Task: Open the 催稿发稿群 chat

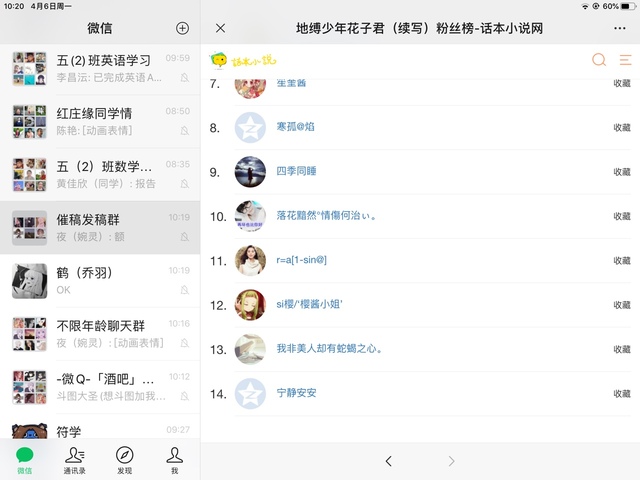Action: [100, 228]
